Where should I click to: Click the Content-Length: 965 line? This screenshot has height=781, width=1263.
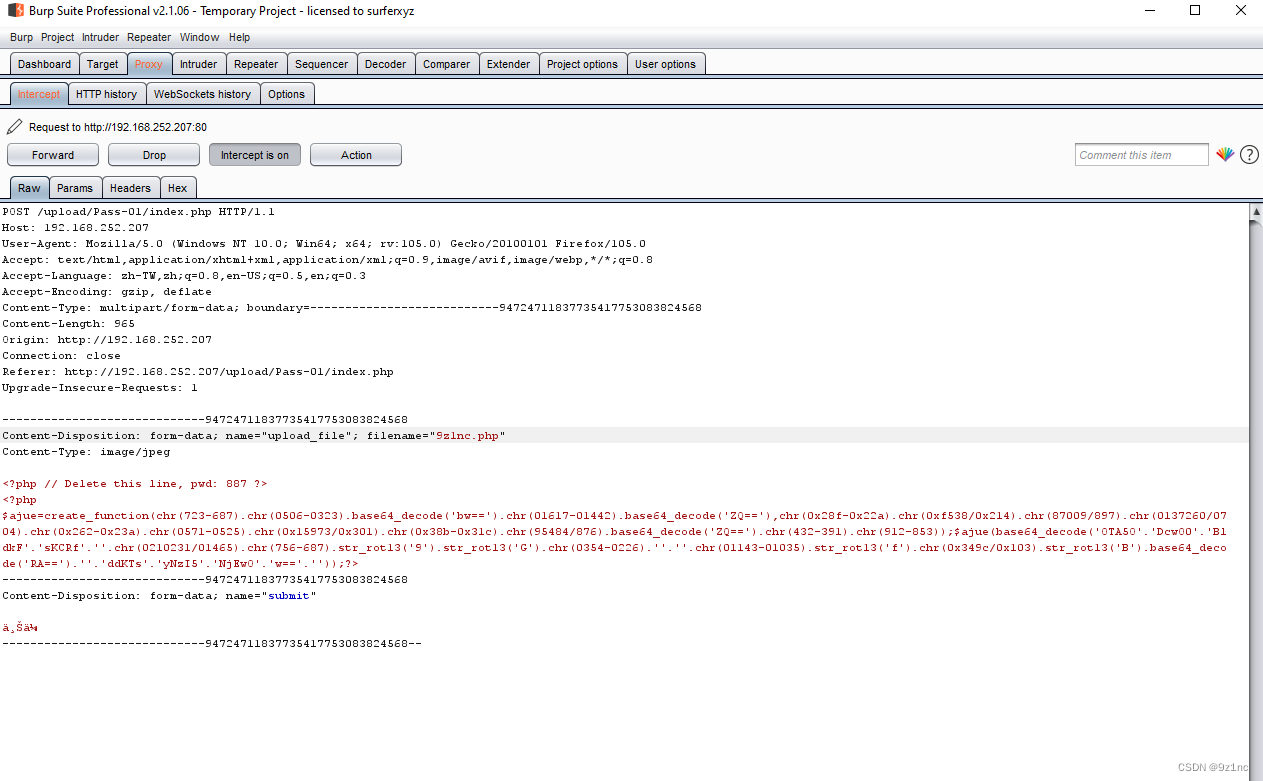click(68, 324)
